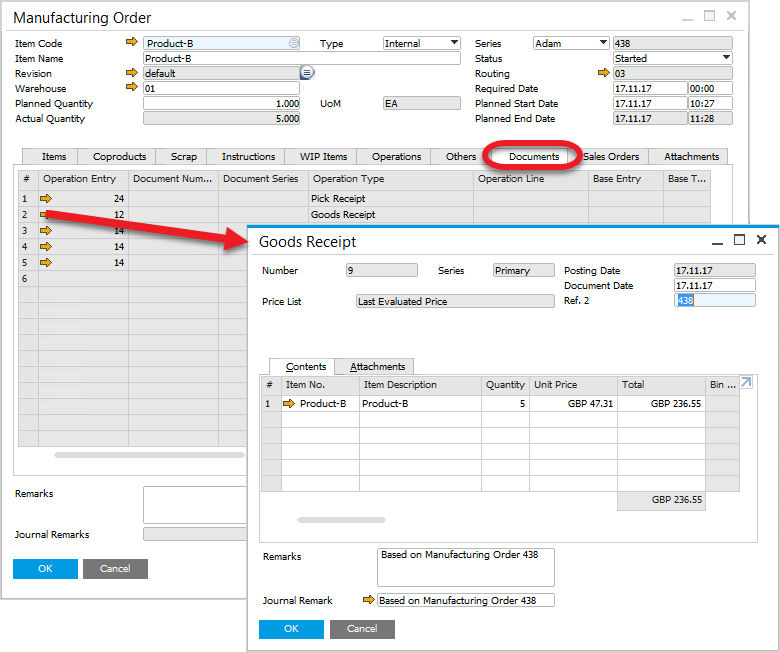Click Cancel in the Manufacturing Order window
780x652 pixels.
[x=115, y=568]
